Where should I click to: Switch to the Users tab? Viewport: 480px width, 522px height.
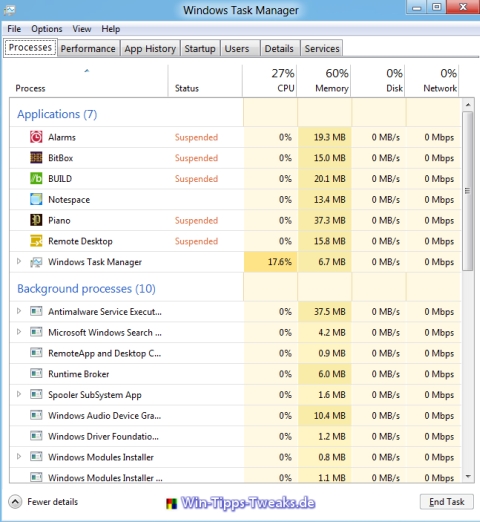[x=240, y=49]
